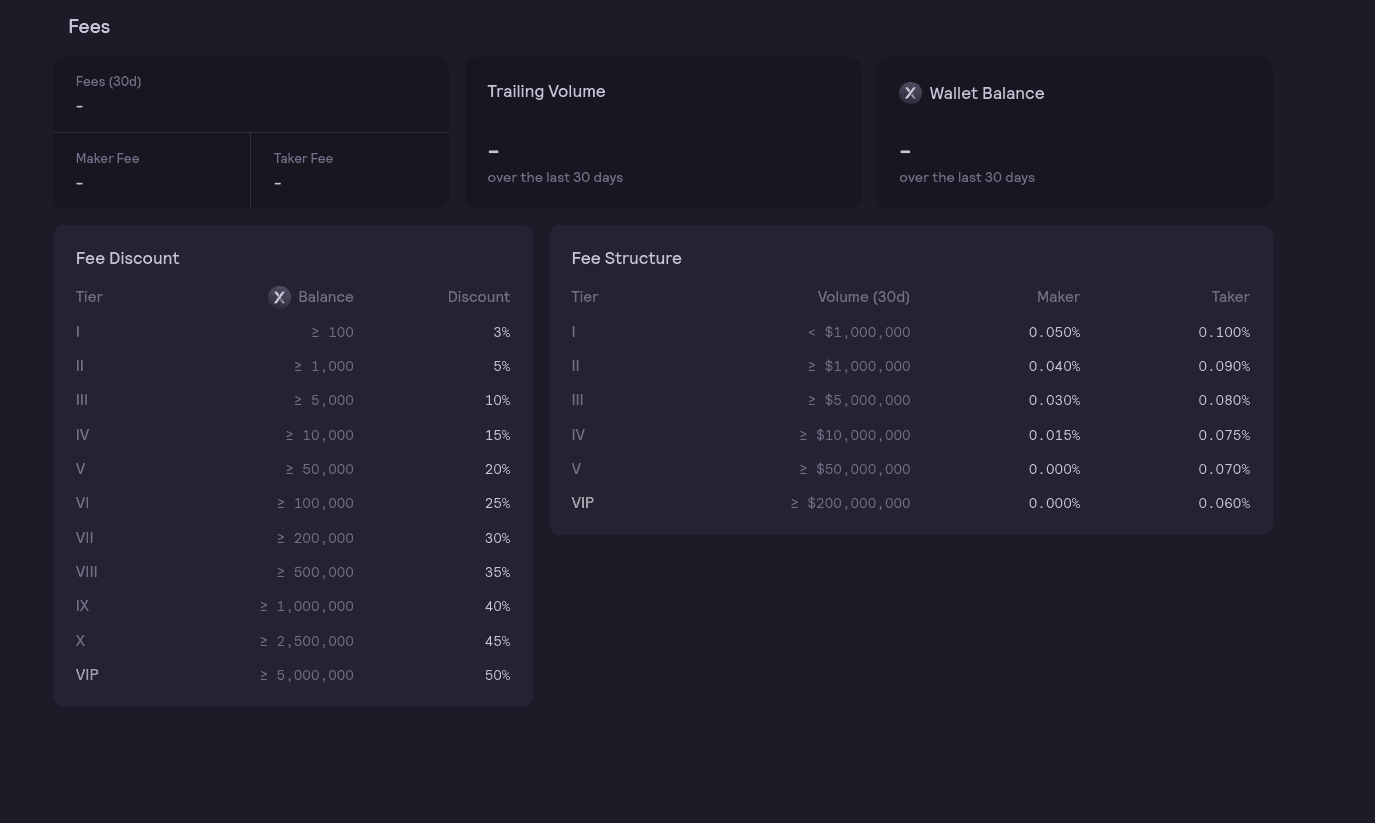The width and height of the screenshot is (1375, 823).
Task: Select the Trailing Volume card
Action: 662,132
